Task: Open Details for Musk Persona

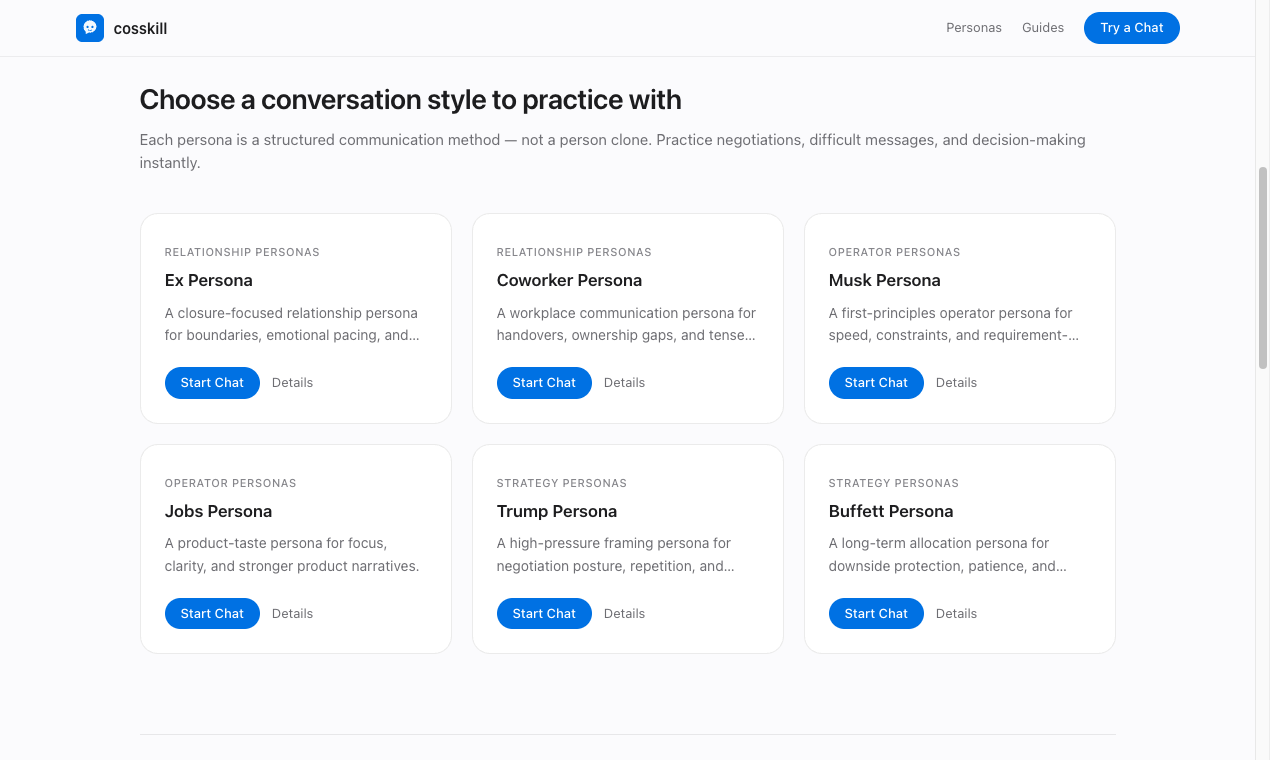Action: (956, 383)
